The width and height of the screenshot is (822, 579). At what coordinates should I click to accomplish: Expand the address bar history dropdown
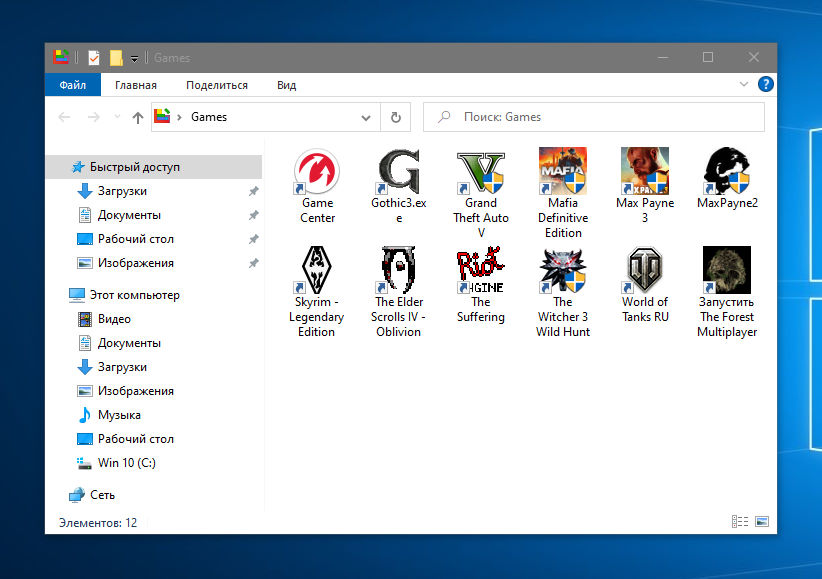(x=366, y=117)
